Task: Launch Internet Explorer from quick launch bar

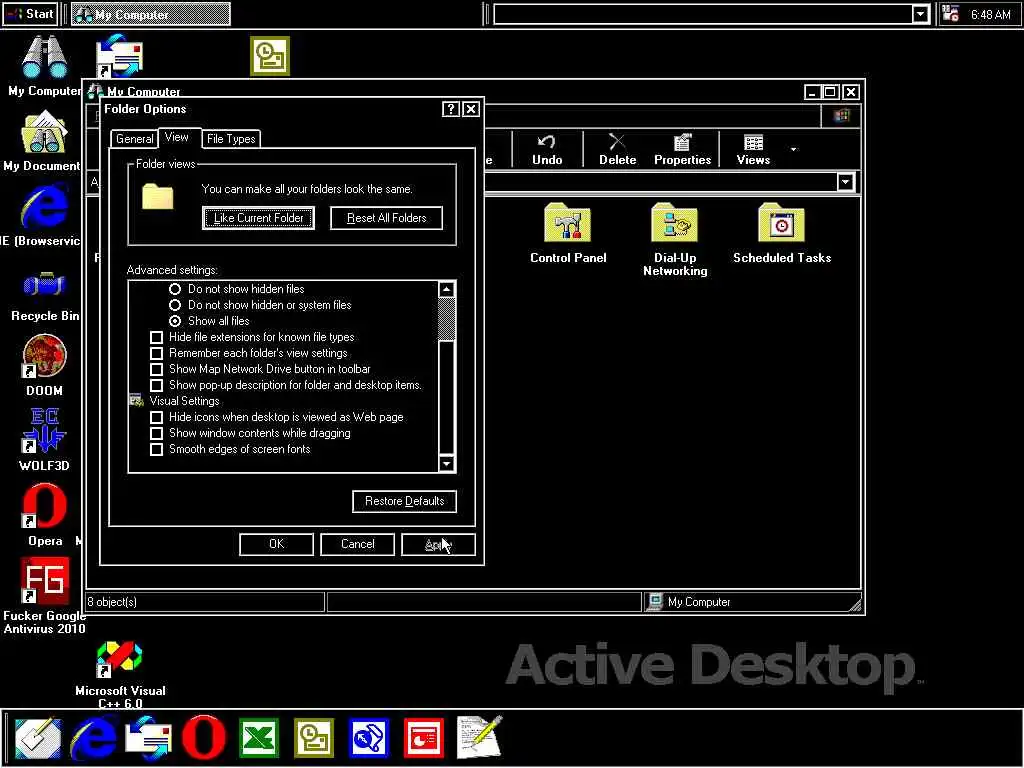Action: click(x=93, y=738)
